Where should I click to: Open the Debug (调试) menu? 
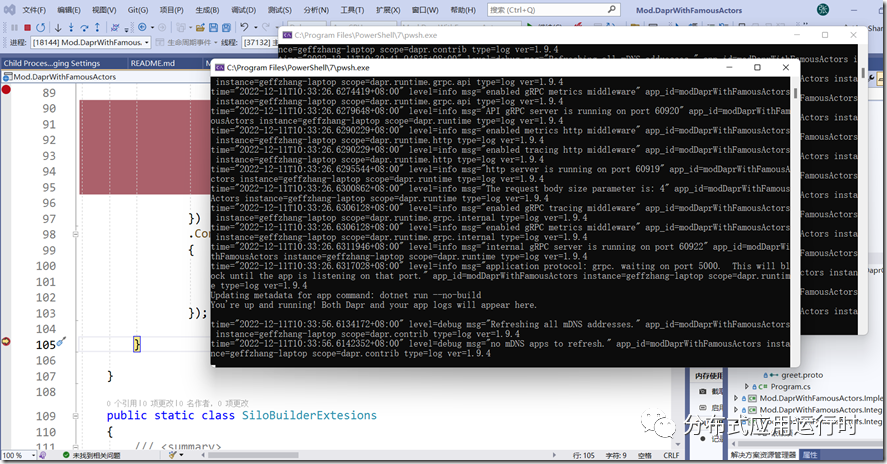[x=243, y=10]
